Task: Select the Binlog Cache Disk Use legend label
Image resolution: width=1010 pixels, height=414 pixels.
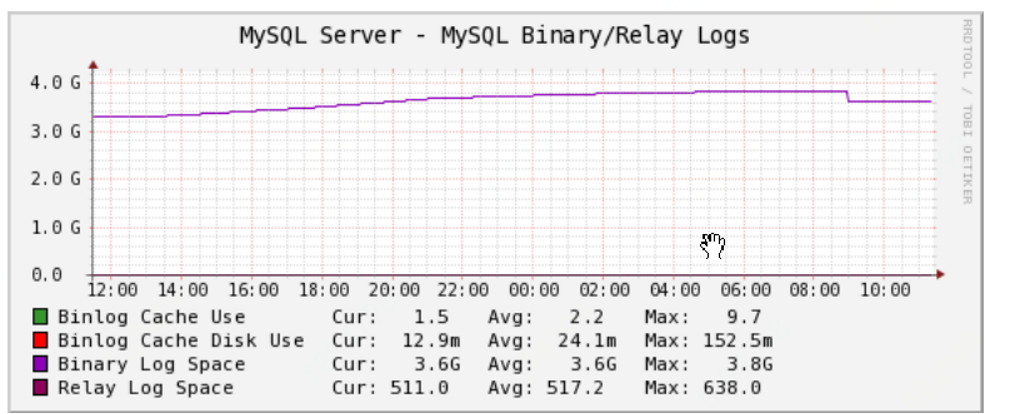Action: (x=181, y=341)
